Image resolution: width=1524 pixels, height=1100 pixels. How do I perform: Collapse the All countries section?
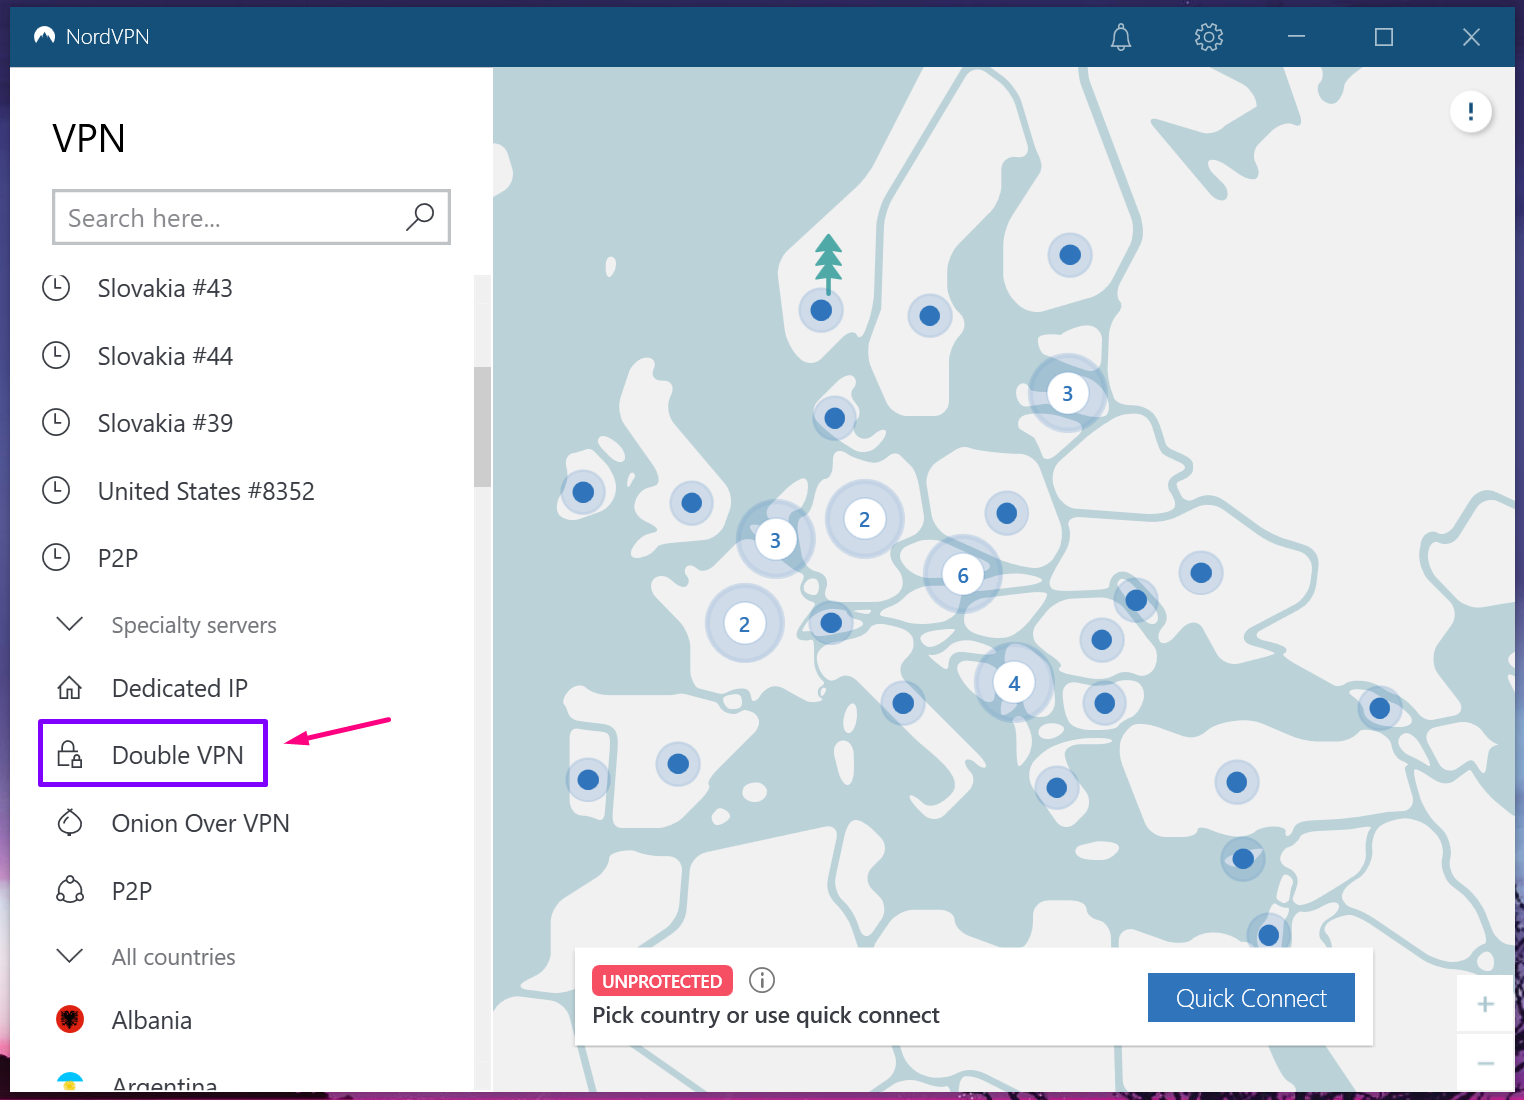coord(69,956)
